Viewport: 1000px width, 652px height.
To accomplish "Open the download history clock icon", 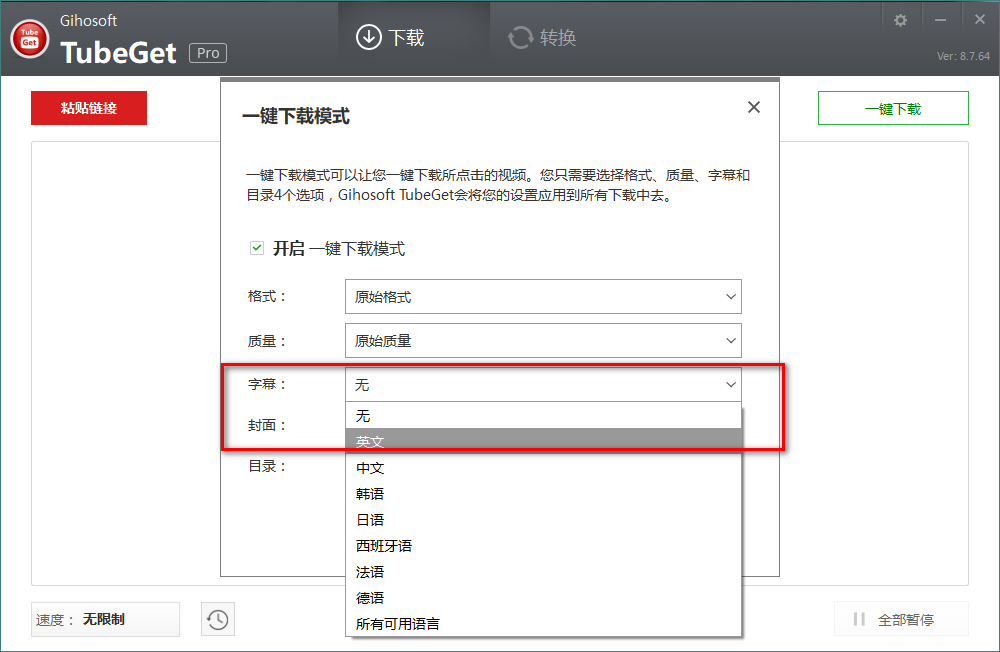I will coord(217,619).
